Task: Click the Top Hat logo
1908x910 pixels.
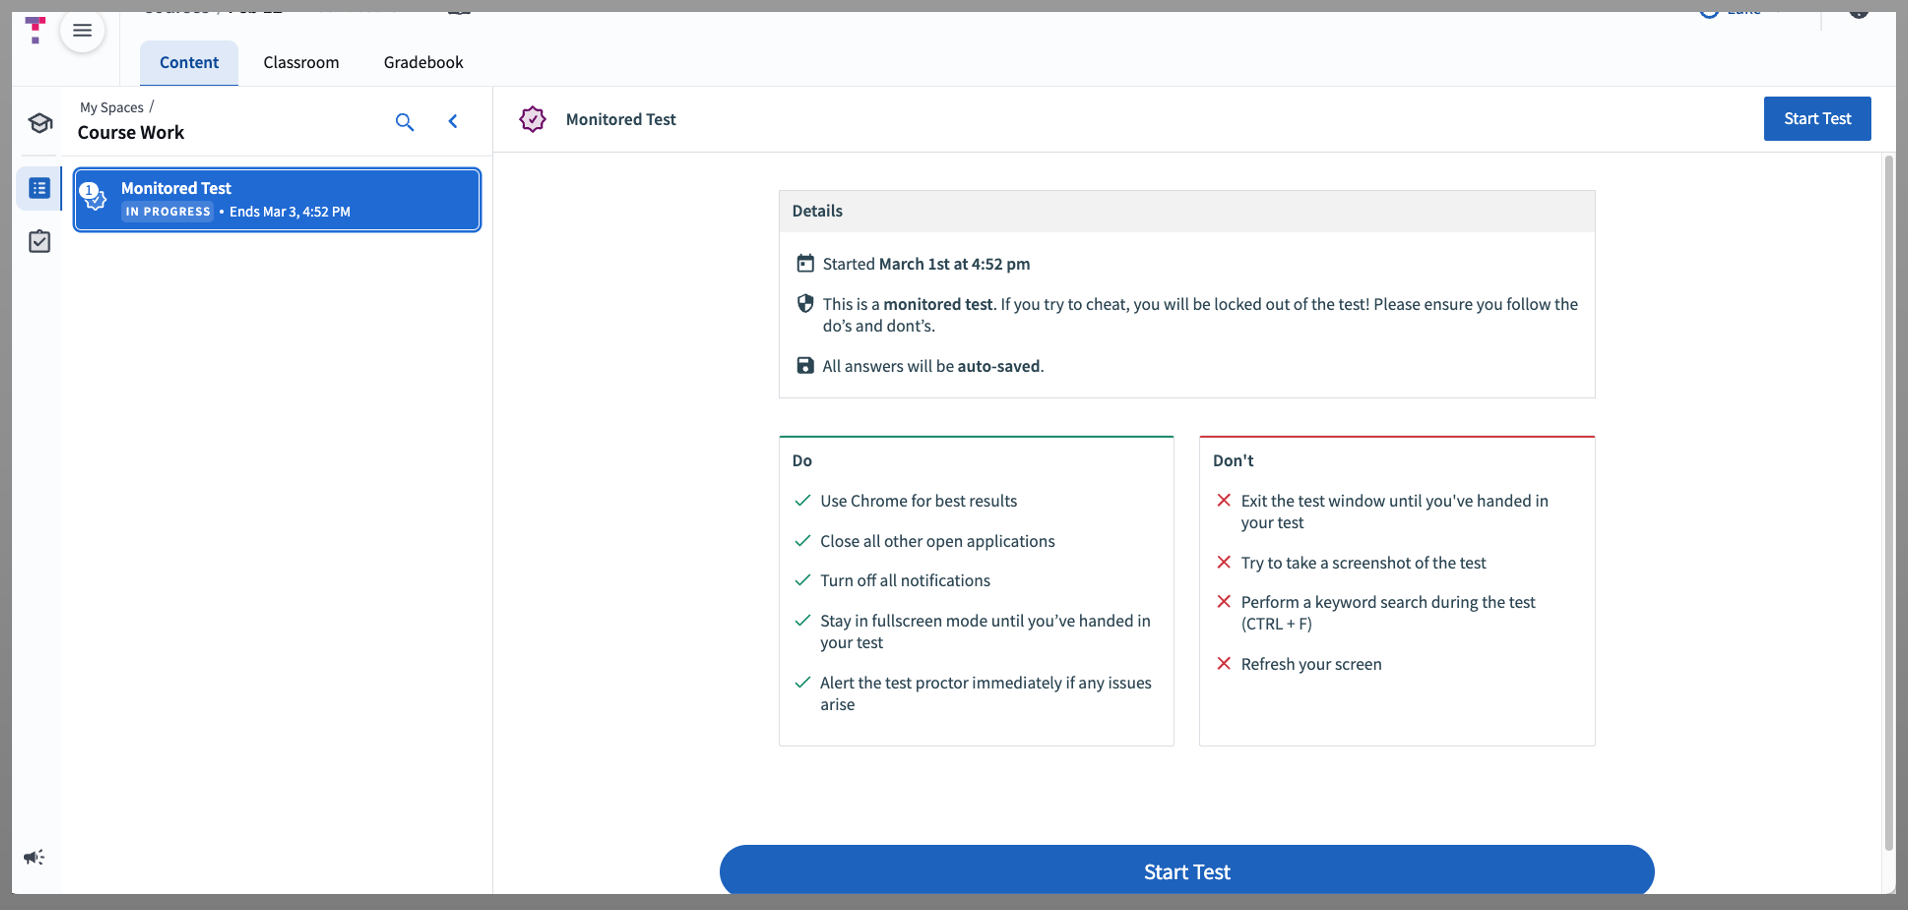Action: coord(36,29)
